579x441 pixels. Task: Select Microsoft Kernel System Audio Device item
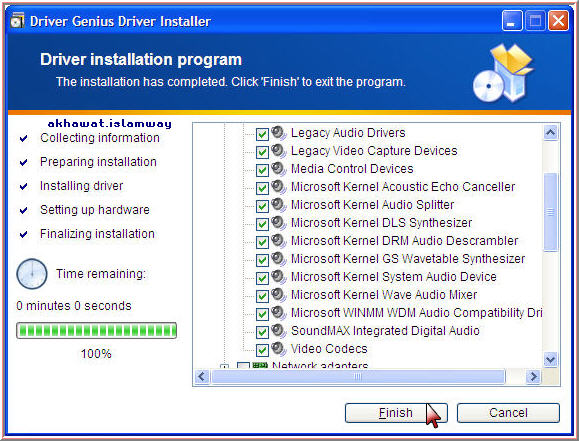pos(394,277)
